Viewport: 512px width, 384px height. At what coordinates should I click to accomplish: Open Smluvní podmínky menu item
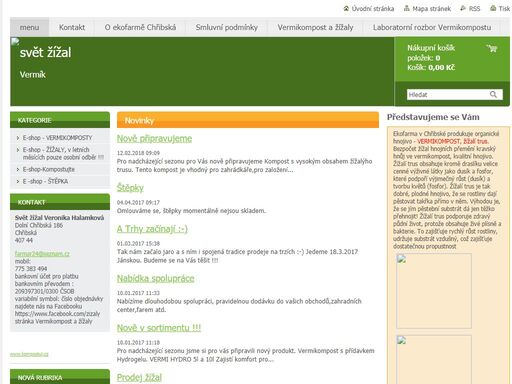(x=227, y=27)
